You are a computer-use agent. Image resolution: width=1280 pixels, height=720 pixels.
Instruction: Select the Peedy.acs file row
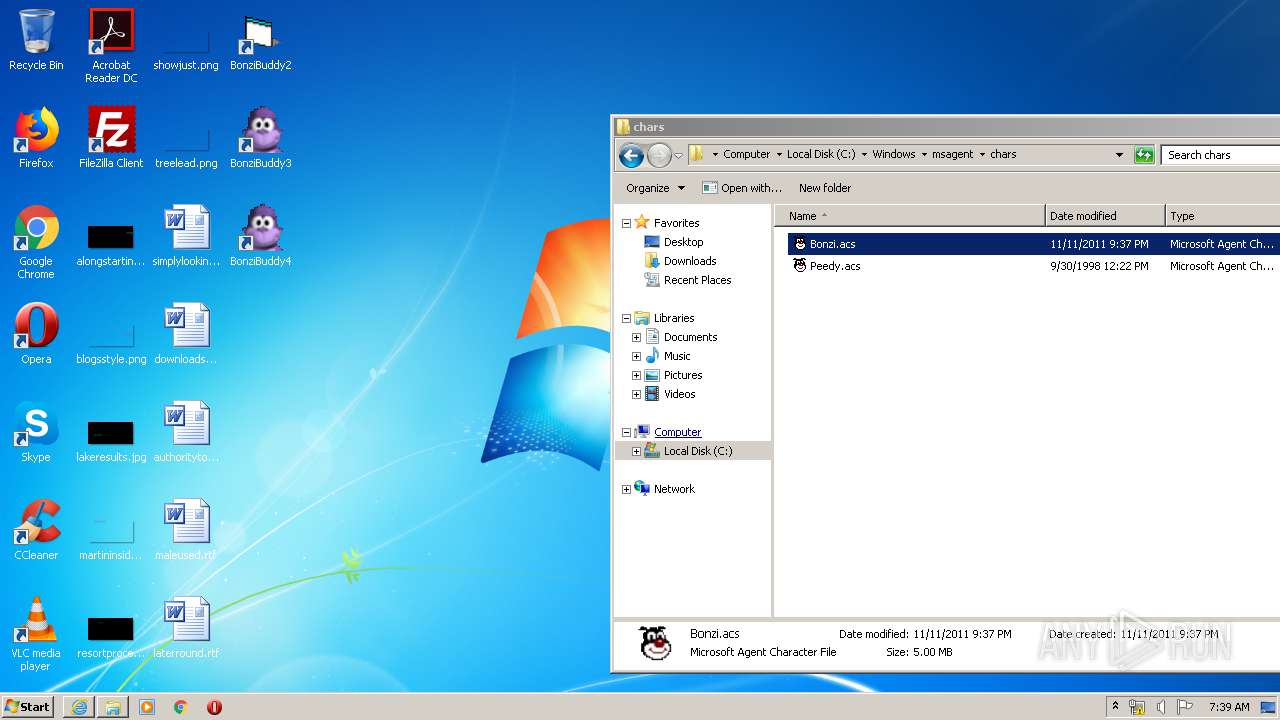point(1033,266)
